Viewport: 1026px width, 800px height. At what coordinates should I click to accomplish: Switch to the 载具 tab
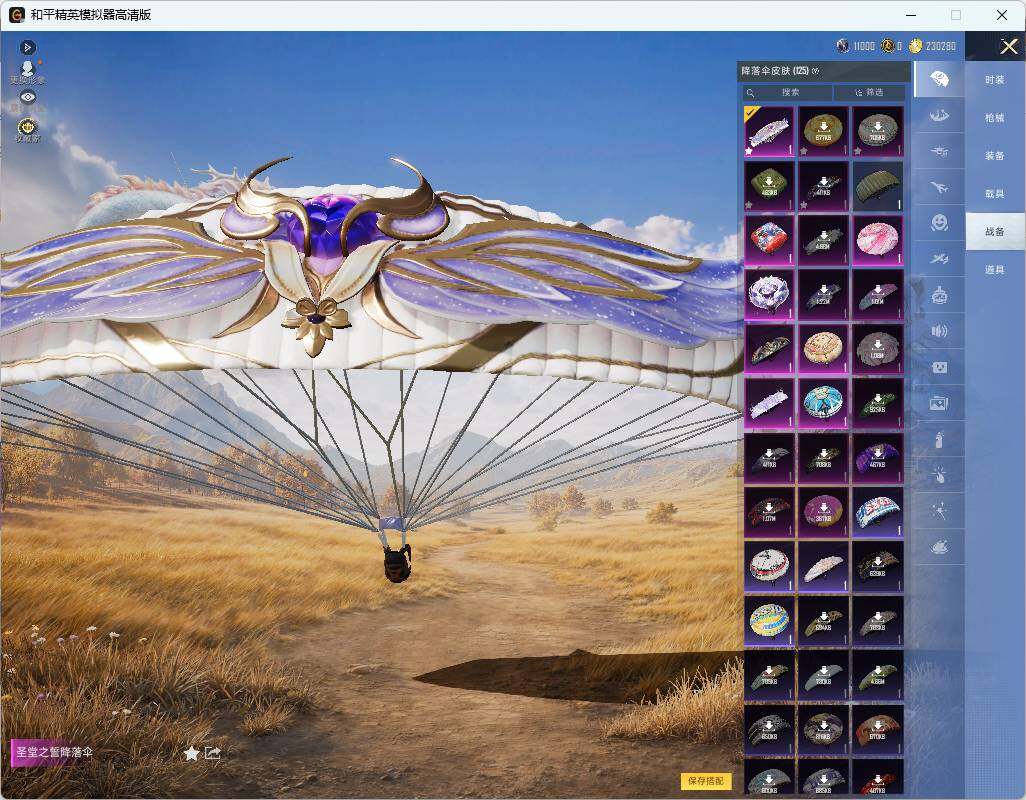click(995, 194)
